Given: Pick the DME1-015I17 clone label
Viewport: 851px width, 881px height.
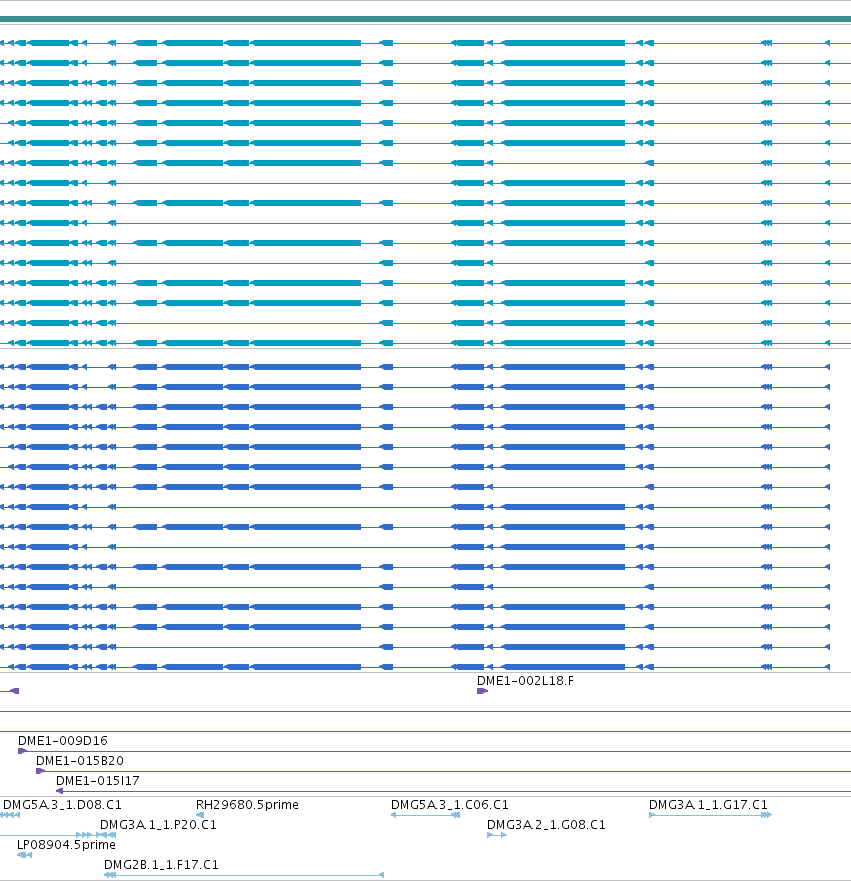Looking at the screenshot, I should [98, 780].
